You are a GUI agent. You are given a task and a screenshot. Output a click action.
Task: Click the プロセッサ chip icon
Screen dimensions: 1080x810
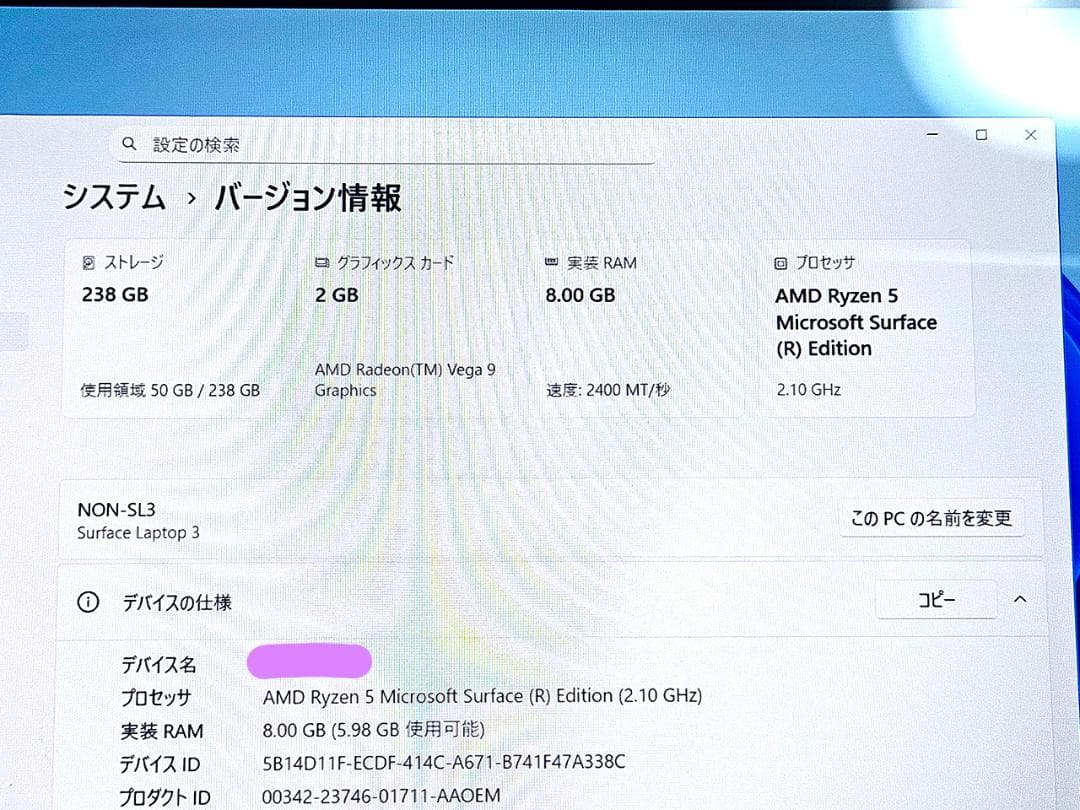pyautogui.click(x=780, y=263)
